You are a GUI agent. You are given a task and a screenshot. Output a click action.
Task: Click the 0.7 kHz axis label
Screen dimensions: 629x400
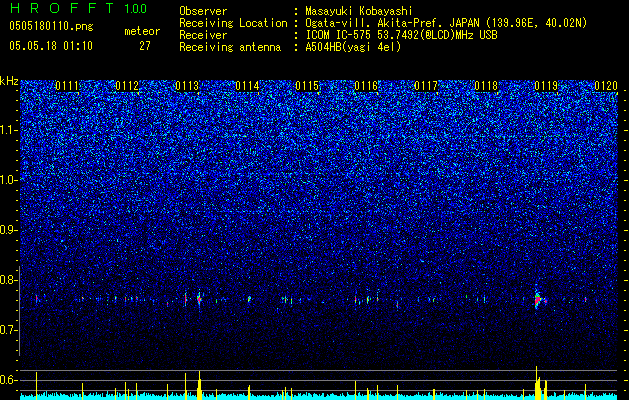(7, 330)
